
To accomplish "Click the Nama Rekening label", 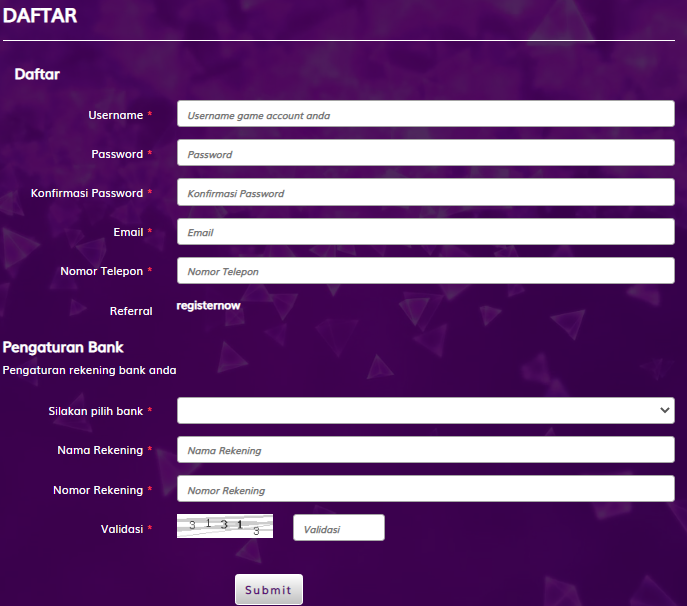I will pyautogui.click(x=100, y=450).
